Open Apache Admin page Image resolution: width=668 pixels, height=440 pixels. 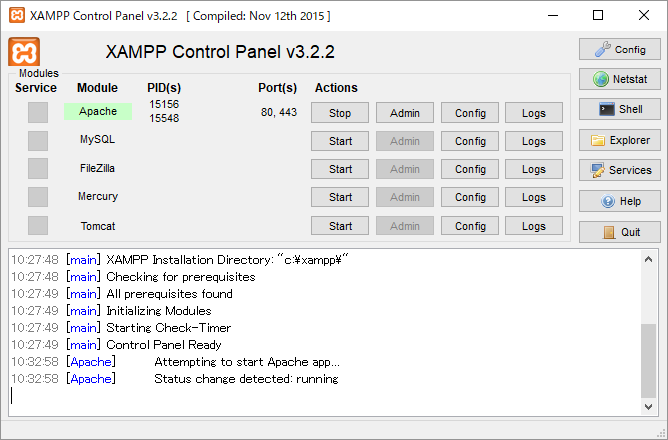pyautogui.click(x=405, y=113)
